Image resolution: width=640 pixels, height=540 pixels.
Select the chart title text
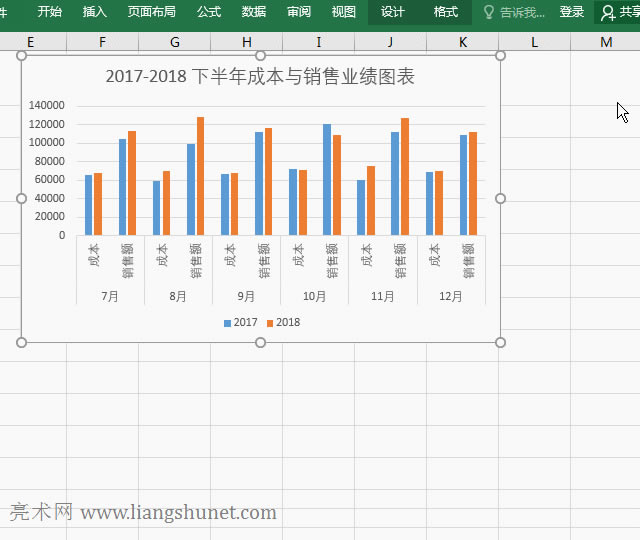coord(260,77)
